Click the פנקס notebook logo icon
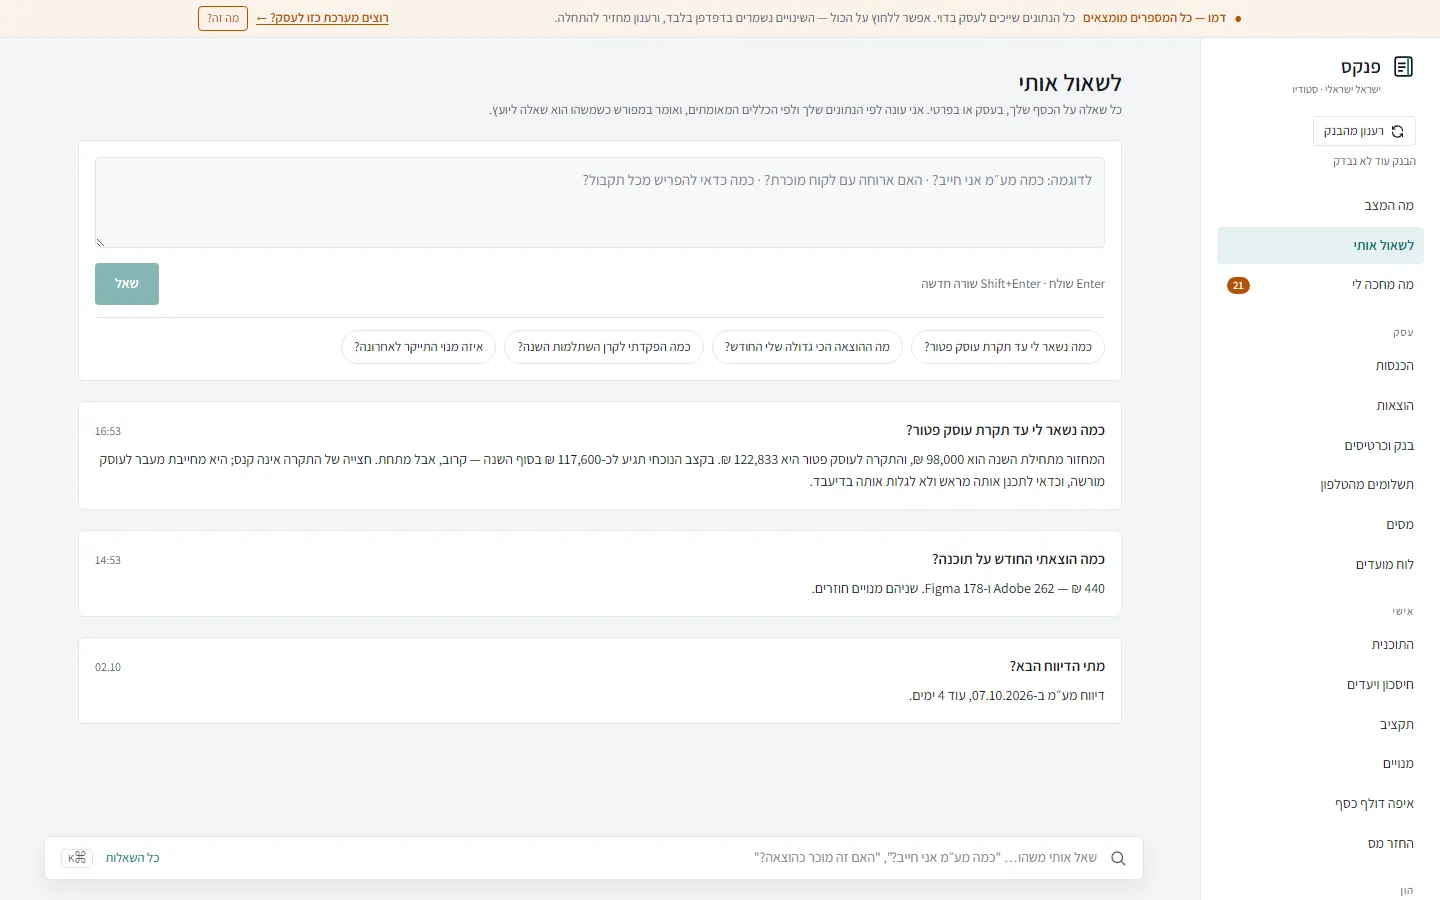Screen dimensions: 1440x900 [x=1403, y=67]
